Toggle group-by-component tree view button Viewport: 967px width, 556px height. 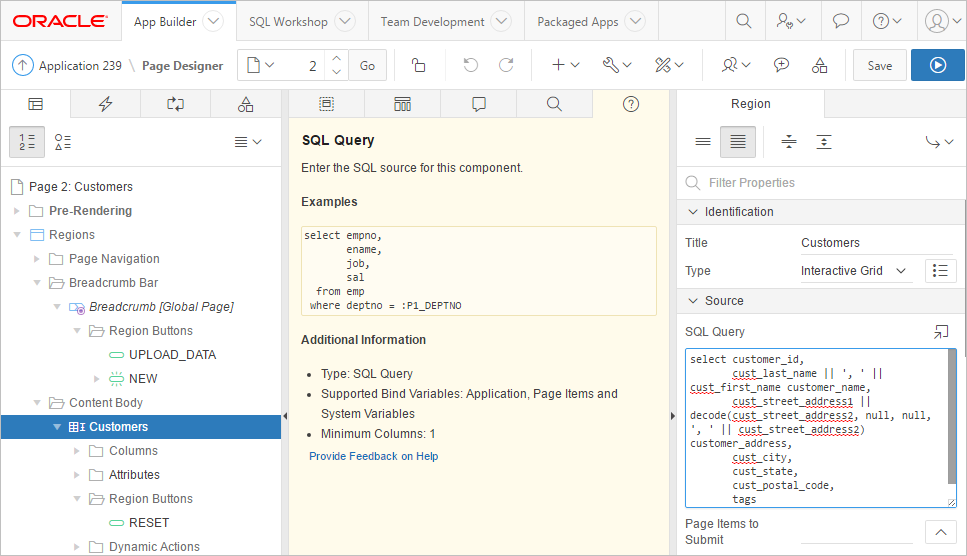click(62, 142)
